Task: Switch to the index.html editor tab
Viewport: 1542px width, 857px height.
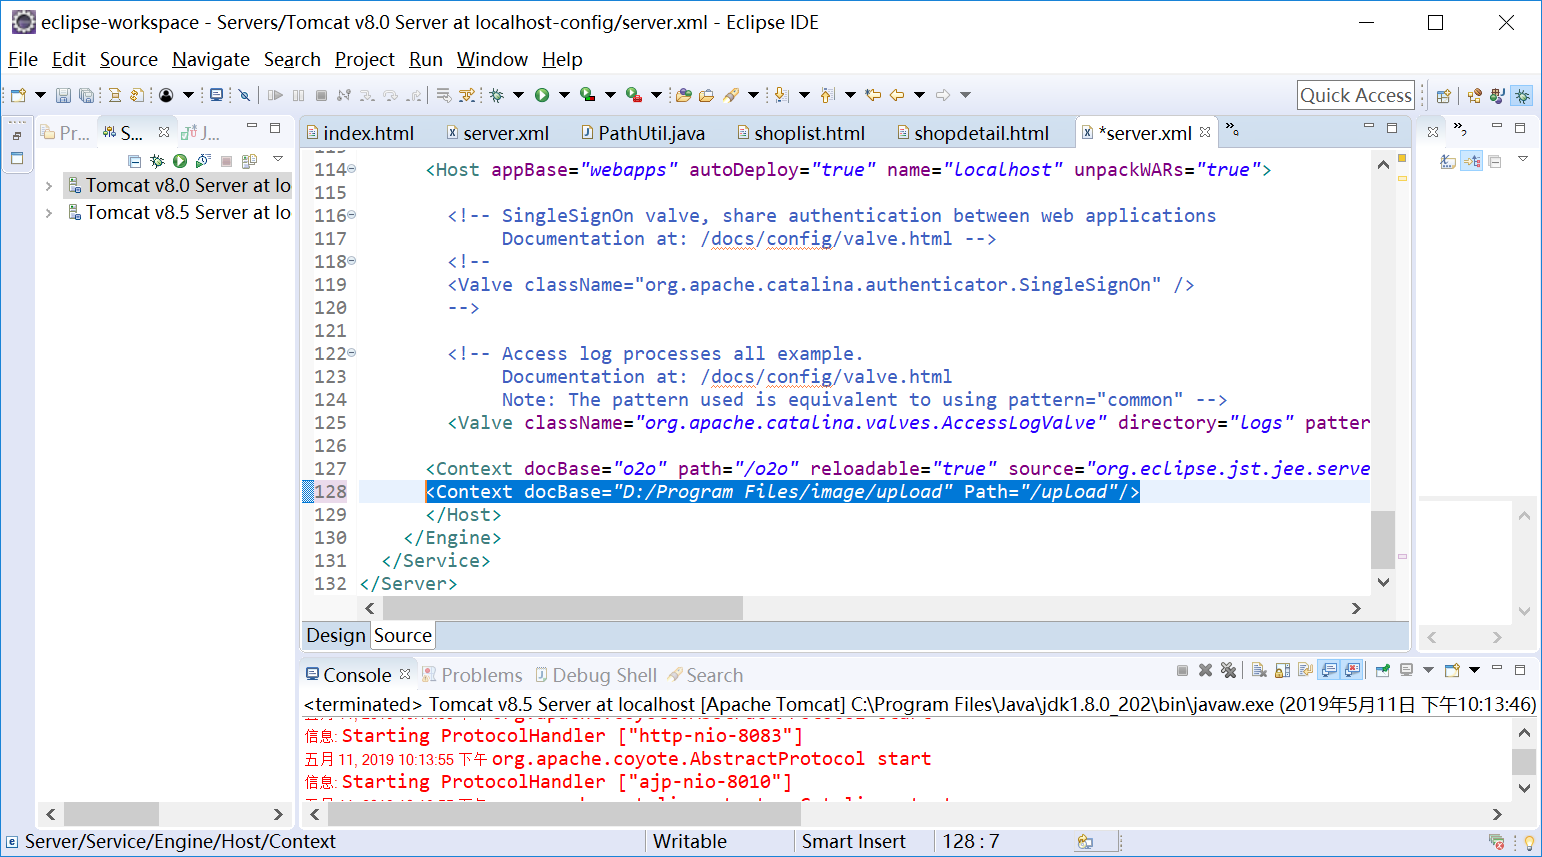Action: (x=360, y=133)
